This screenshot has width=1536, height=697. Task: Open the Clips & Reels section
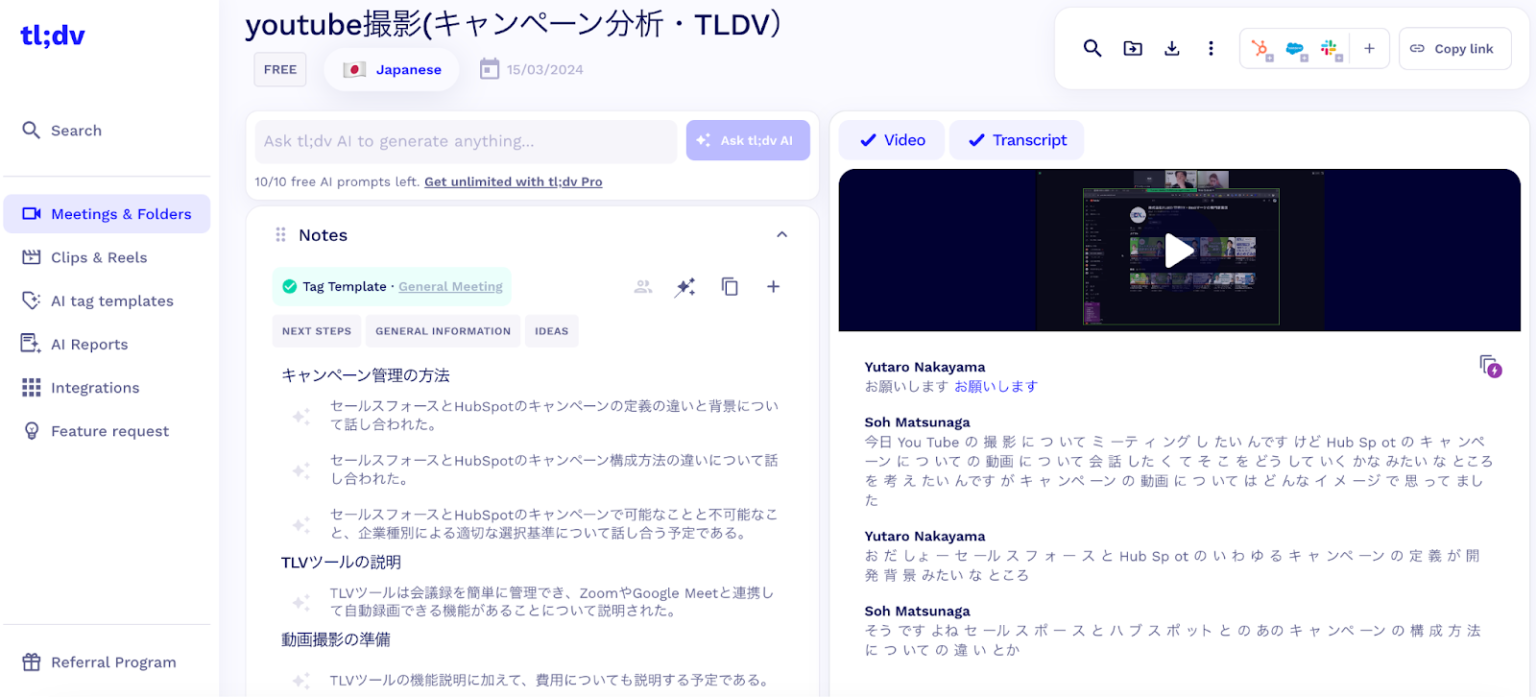100,257
